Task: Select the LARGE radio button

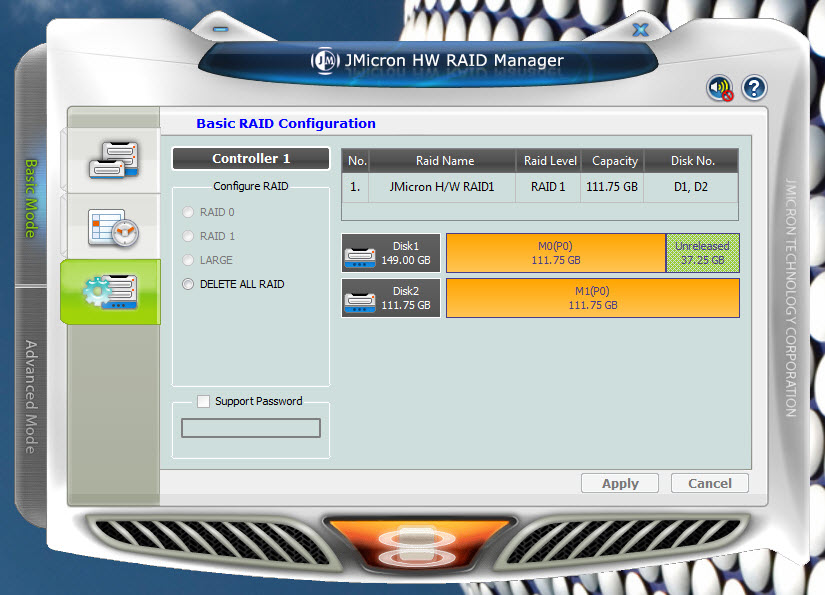Action: pyautogui.click(x=188, y=260)
